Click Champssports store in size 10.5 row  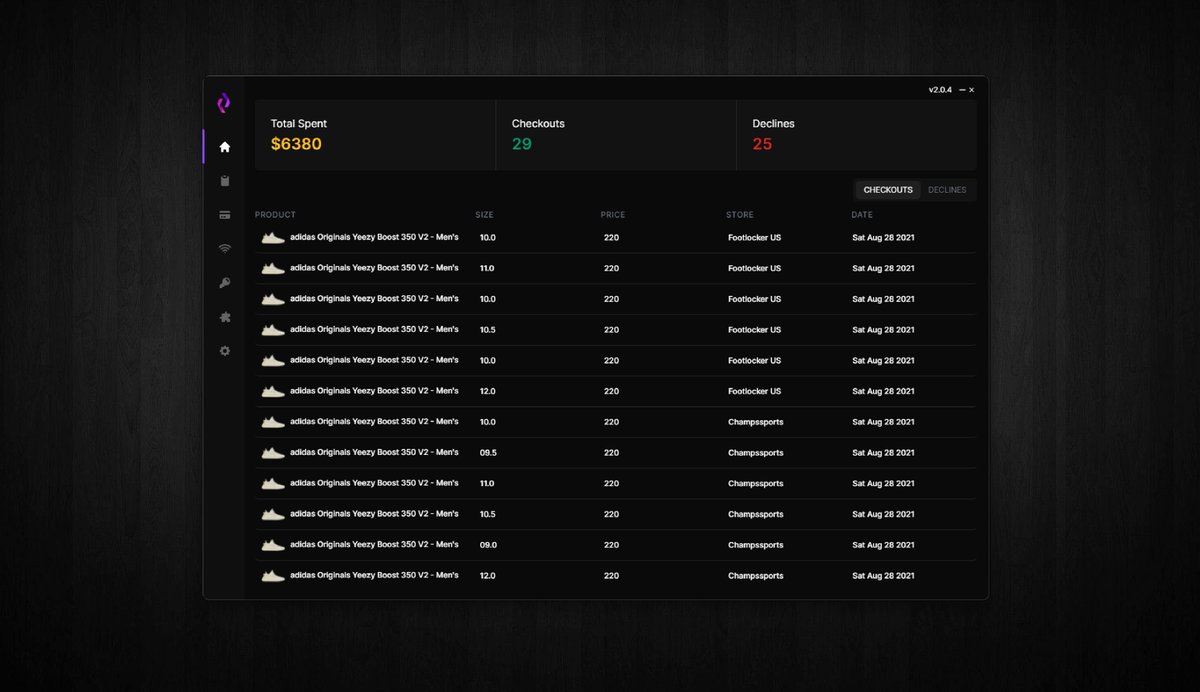point(756,514)
